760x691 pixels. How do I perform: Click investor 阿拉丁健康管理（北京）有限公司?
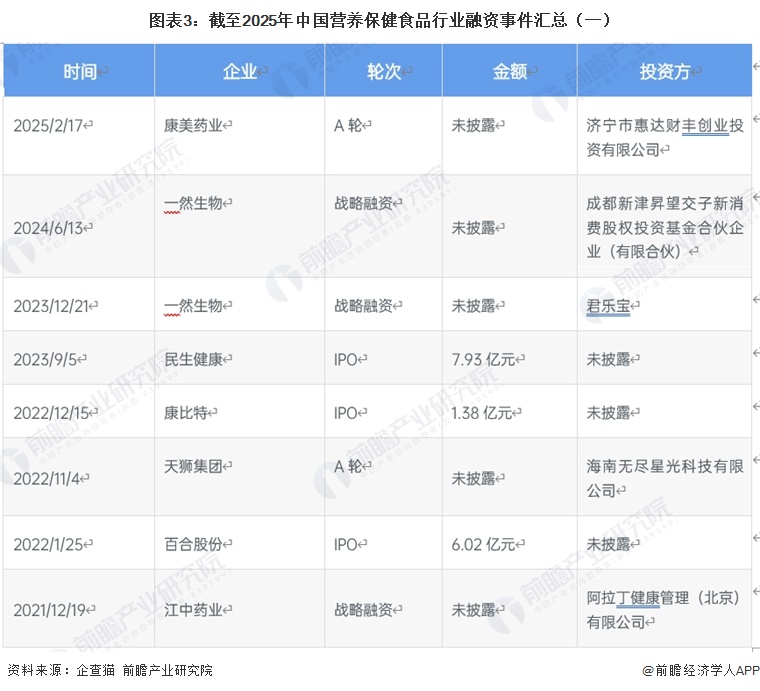tap(663, 610)
